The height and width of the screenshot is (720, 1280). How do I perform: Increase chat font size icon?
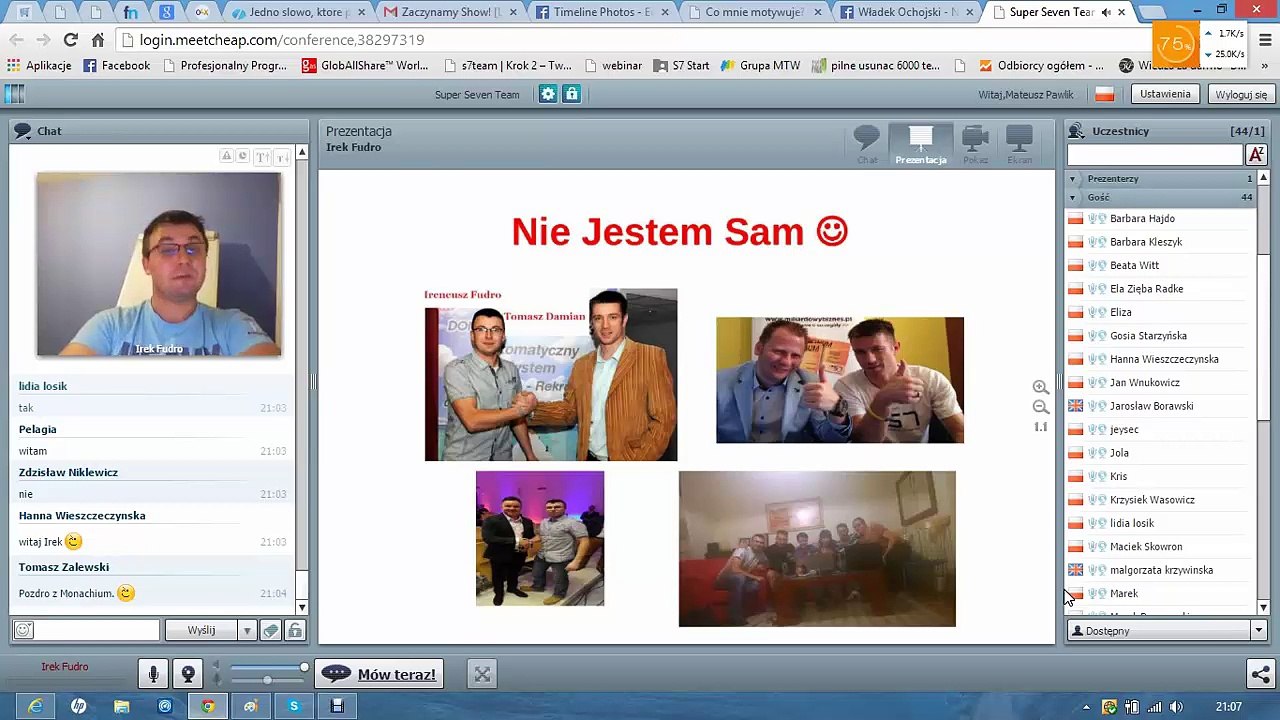[262, 156]
